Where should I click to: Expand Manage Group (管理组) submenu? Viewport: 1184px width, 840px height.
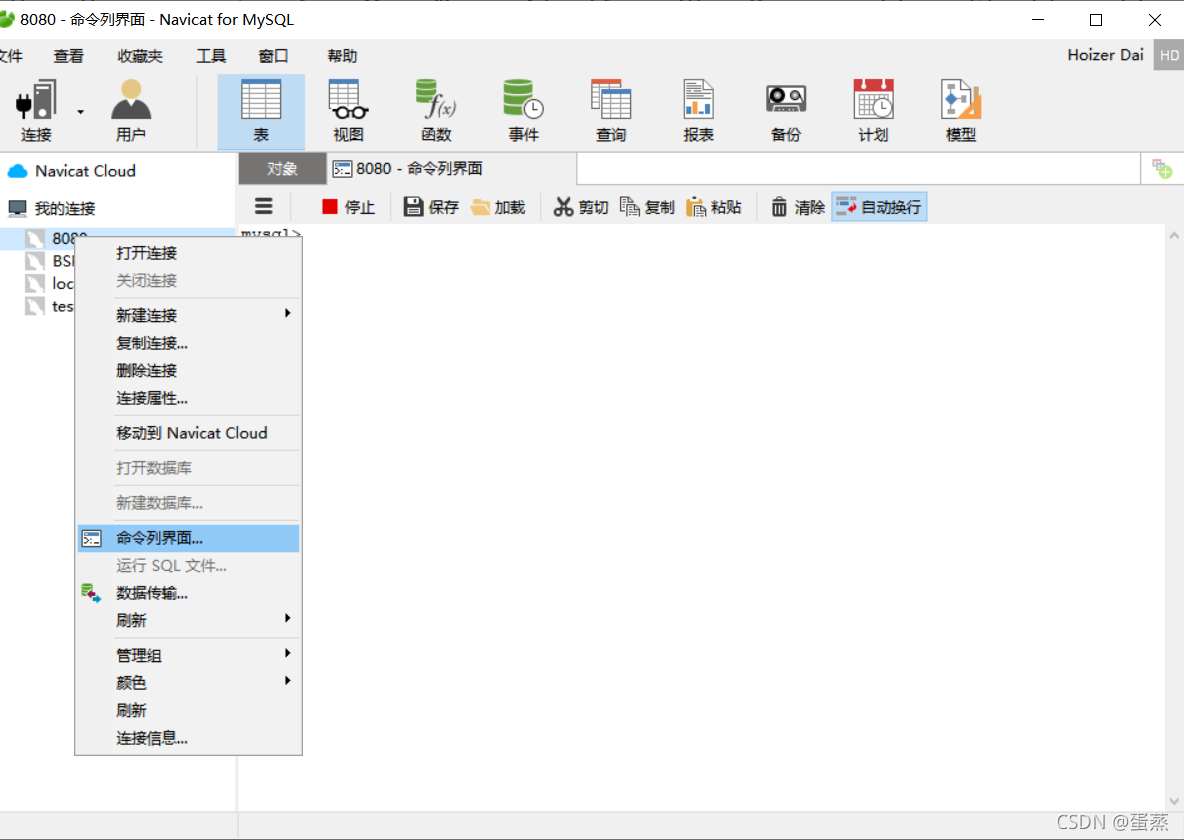(188, 655)
